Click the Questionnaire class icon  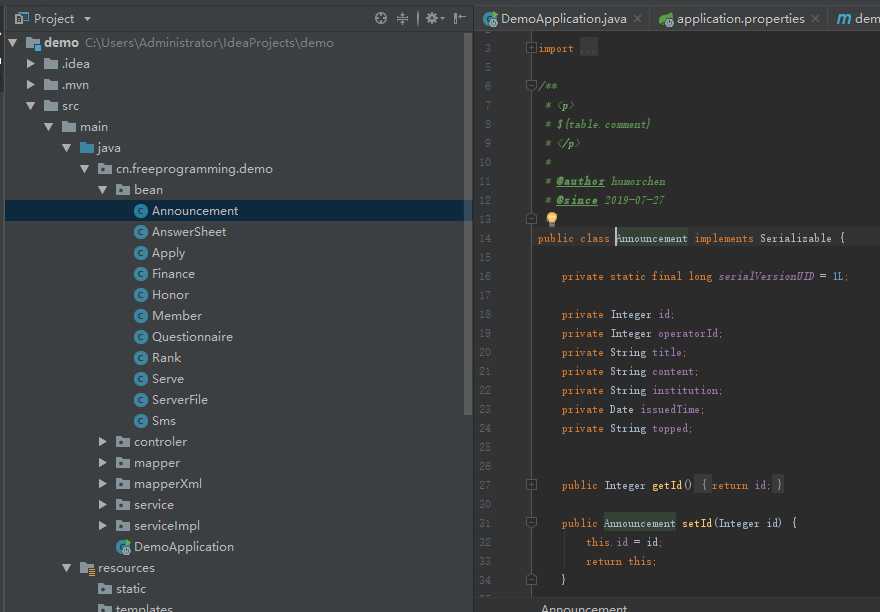tap(141, 337)
